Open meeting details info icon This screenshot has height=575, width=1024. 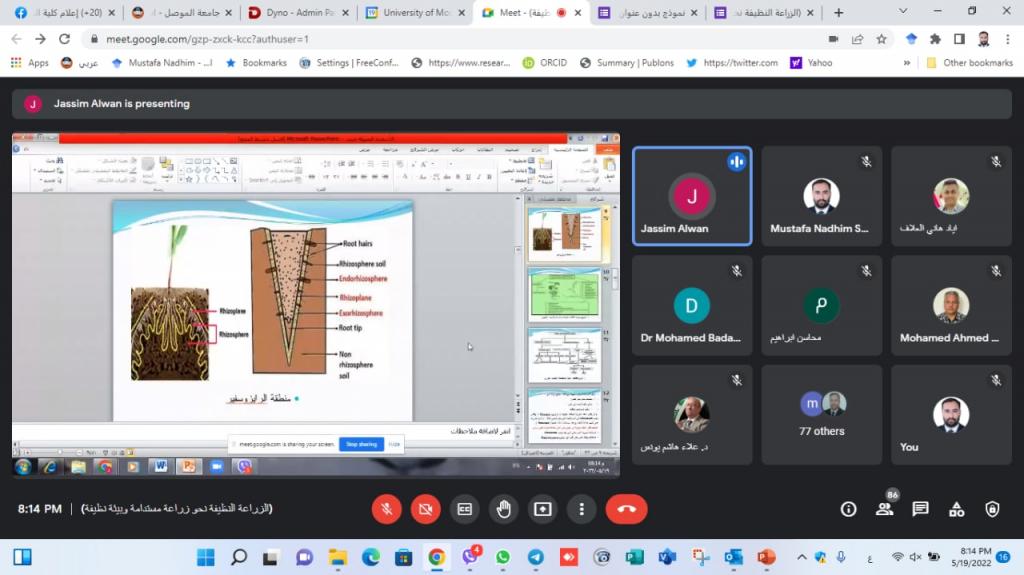click(x=848, y=509)
